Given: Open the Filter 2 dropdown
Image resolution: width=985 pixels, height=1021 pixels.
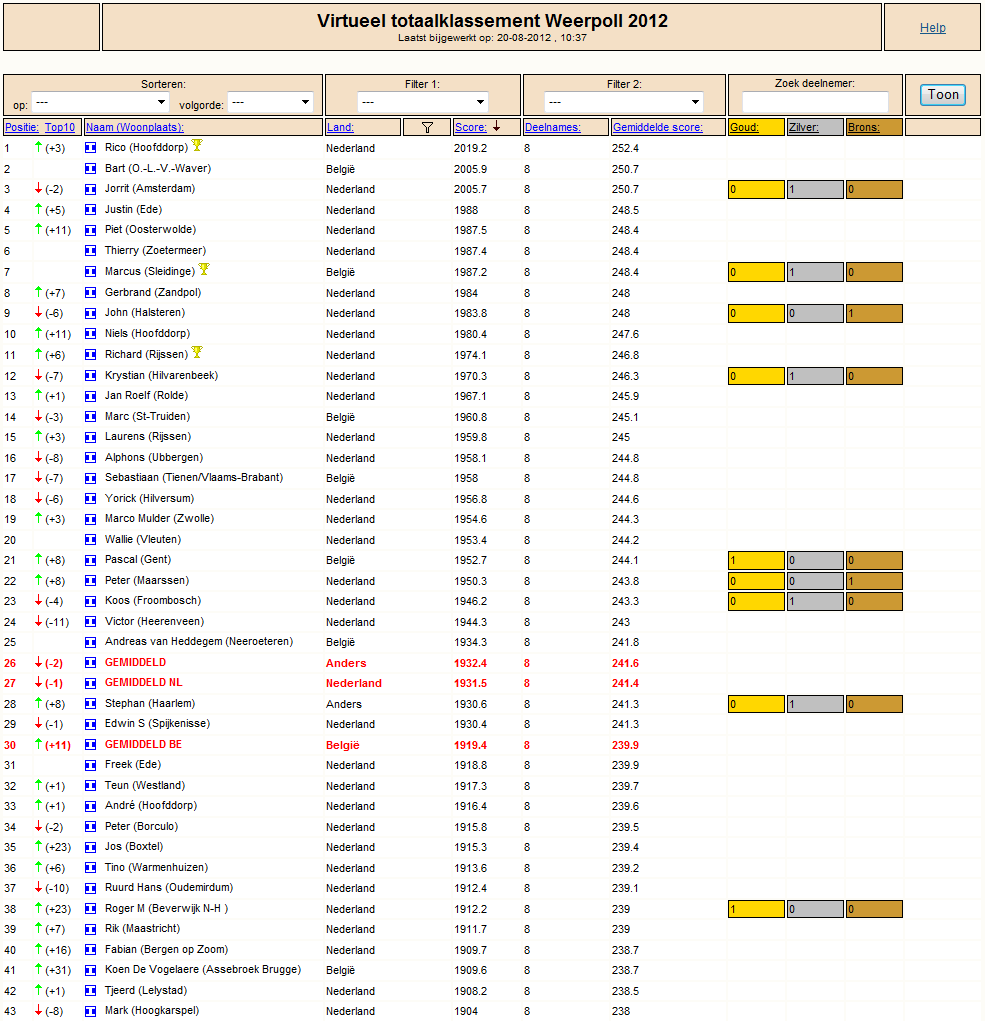Looking at the screenshot, I should point(624,102).
